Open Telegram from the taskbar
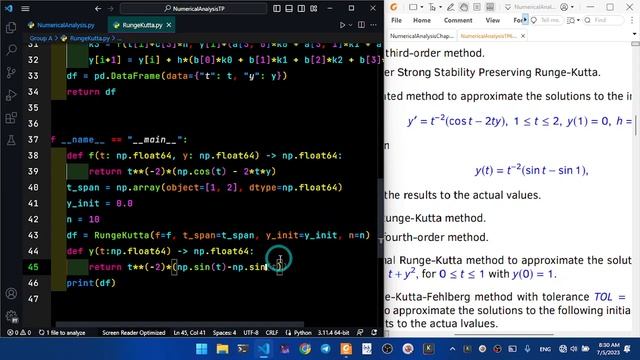The image size is (640, 360). 325,349
